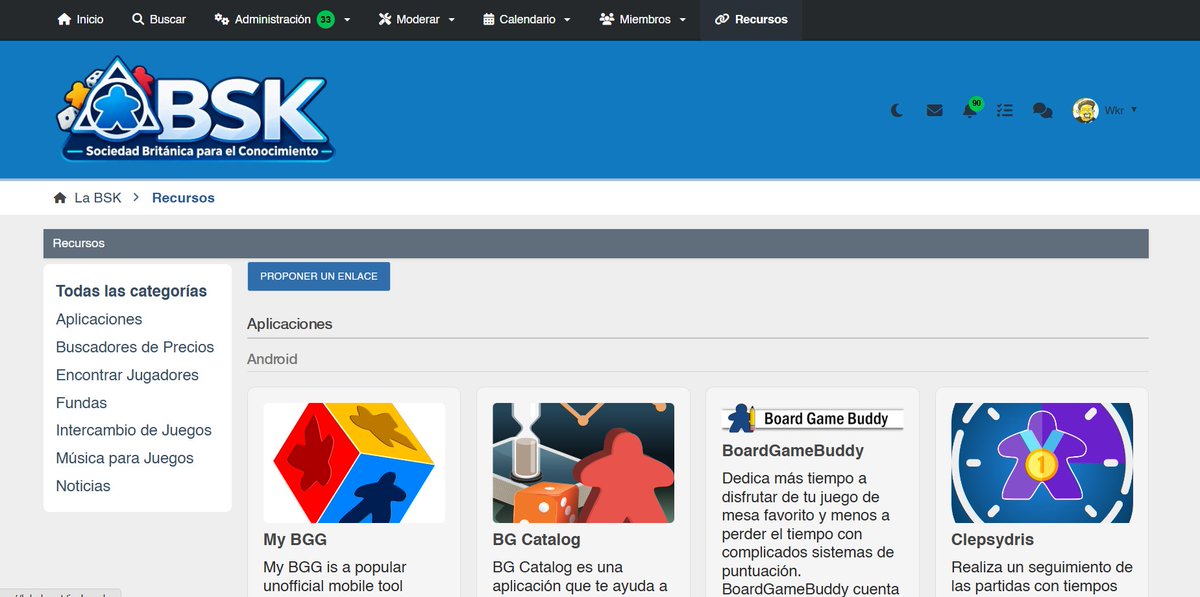The height and width of the screenshot is (597, 1200).
Task: Click the home icon in breadcrumb
Action: click(60, 198)
